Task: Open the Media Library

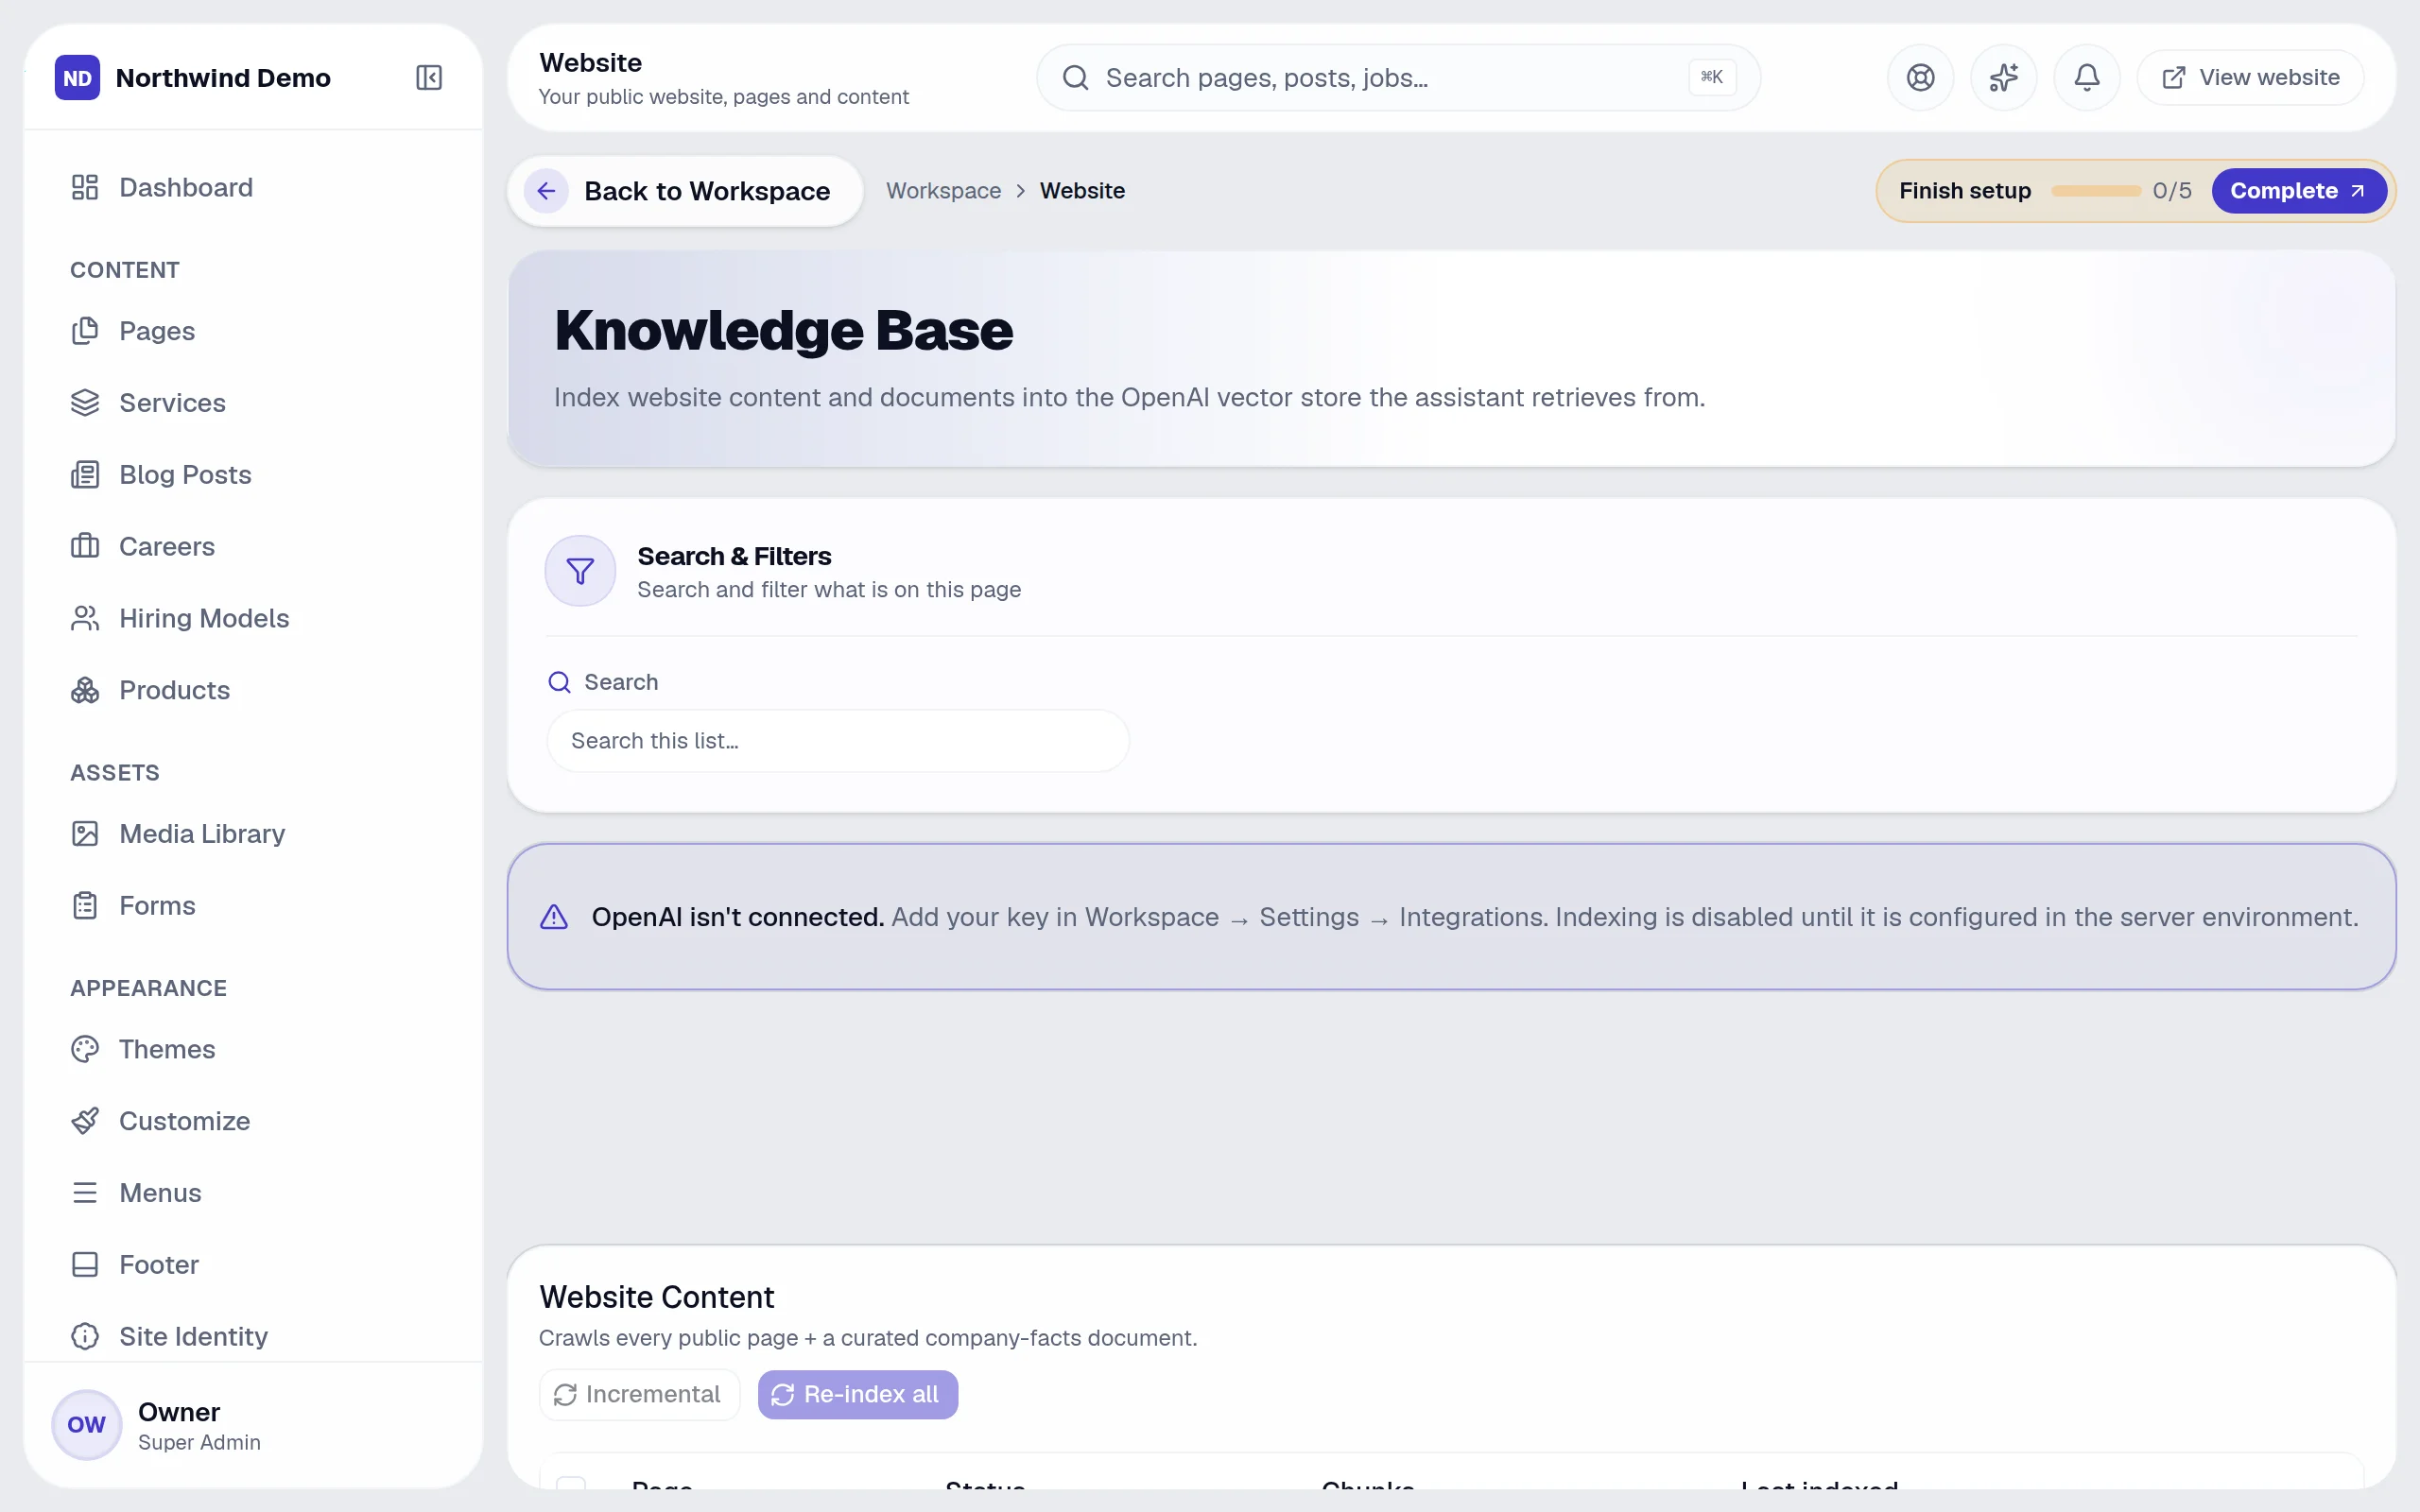Action: 253,834
